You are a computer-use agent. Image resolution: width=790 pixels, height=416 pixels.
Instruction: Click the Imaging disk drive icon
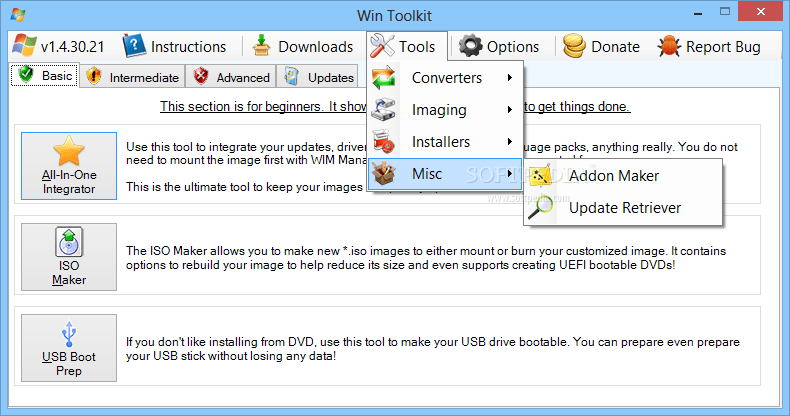click(383, 109)
